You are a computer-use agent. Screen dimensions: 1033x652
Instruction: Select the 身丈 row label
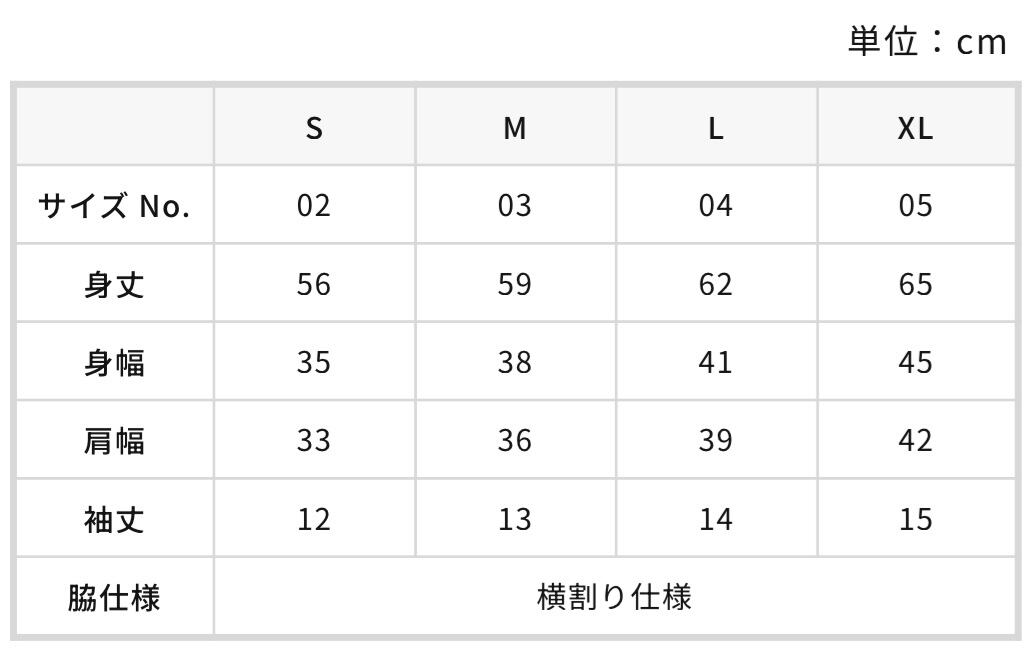115,283
